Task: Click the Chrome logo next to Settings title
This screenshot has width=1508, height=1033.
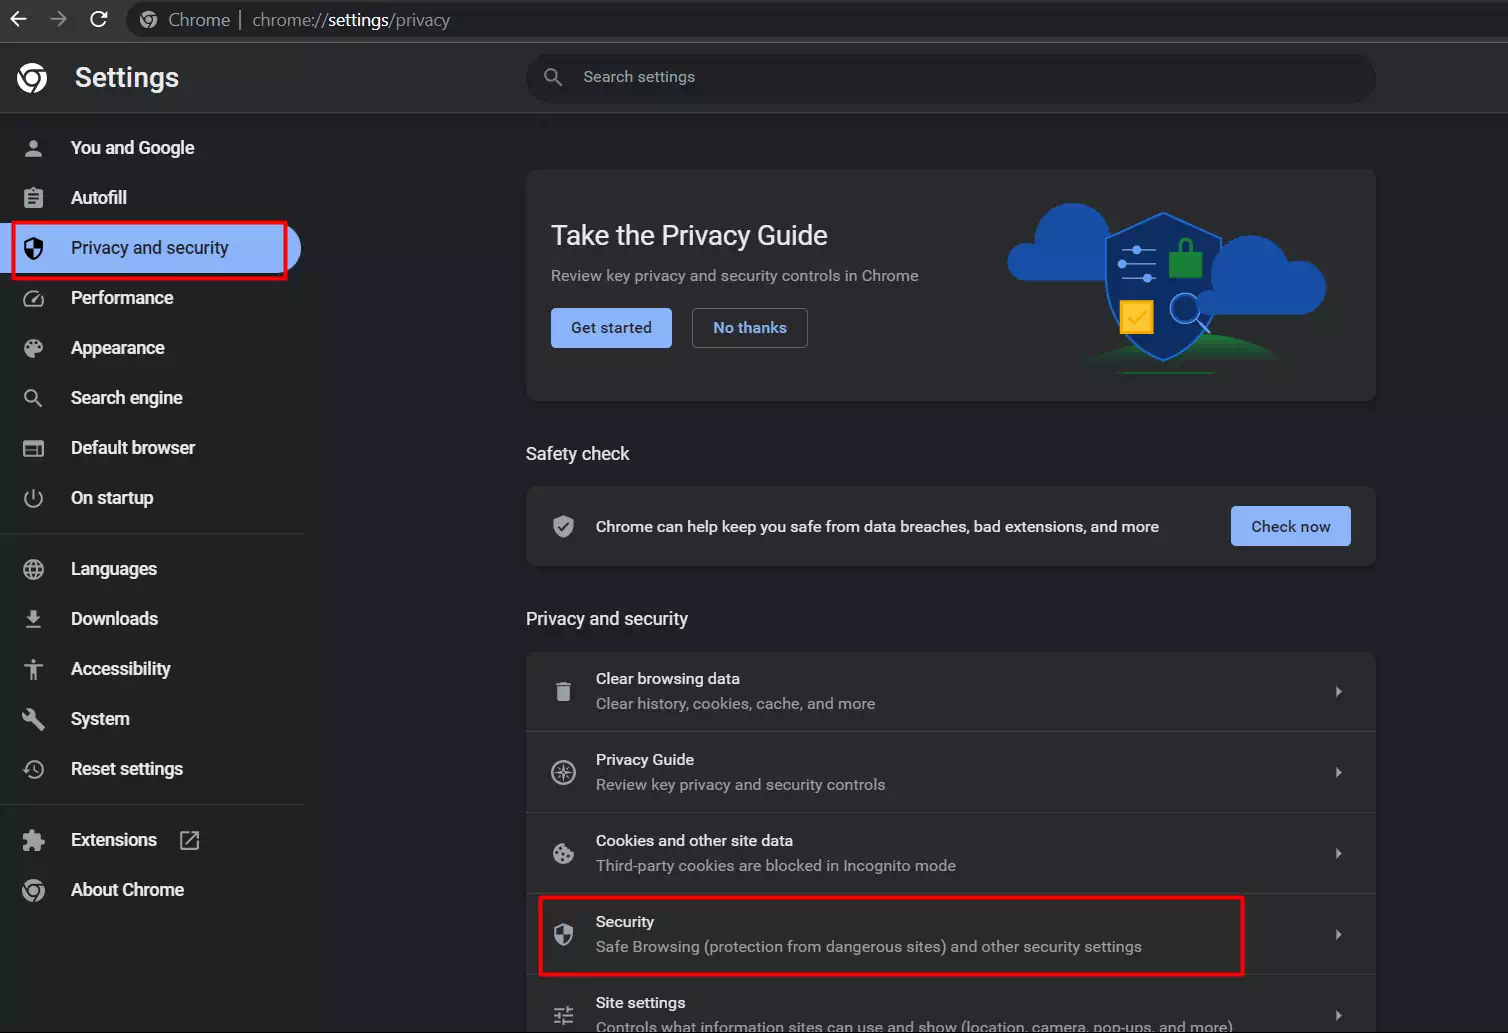Action: coord(32,78)
